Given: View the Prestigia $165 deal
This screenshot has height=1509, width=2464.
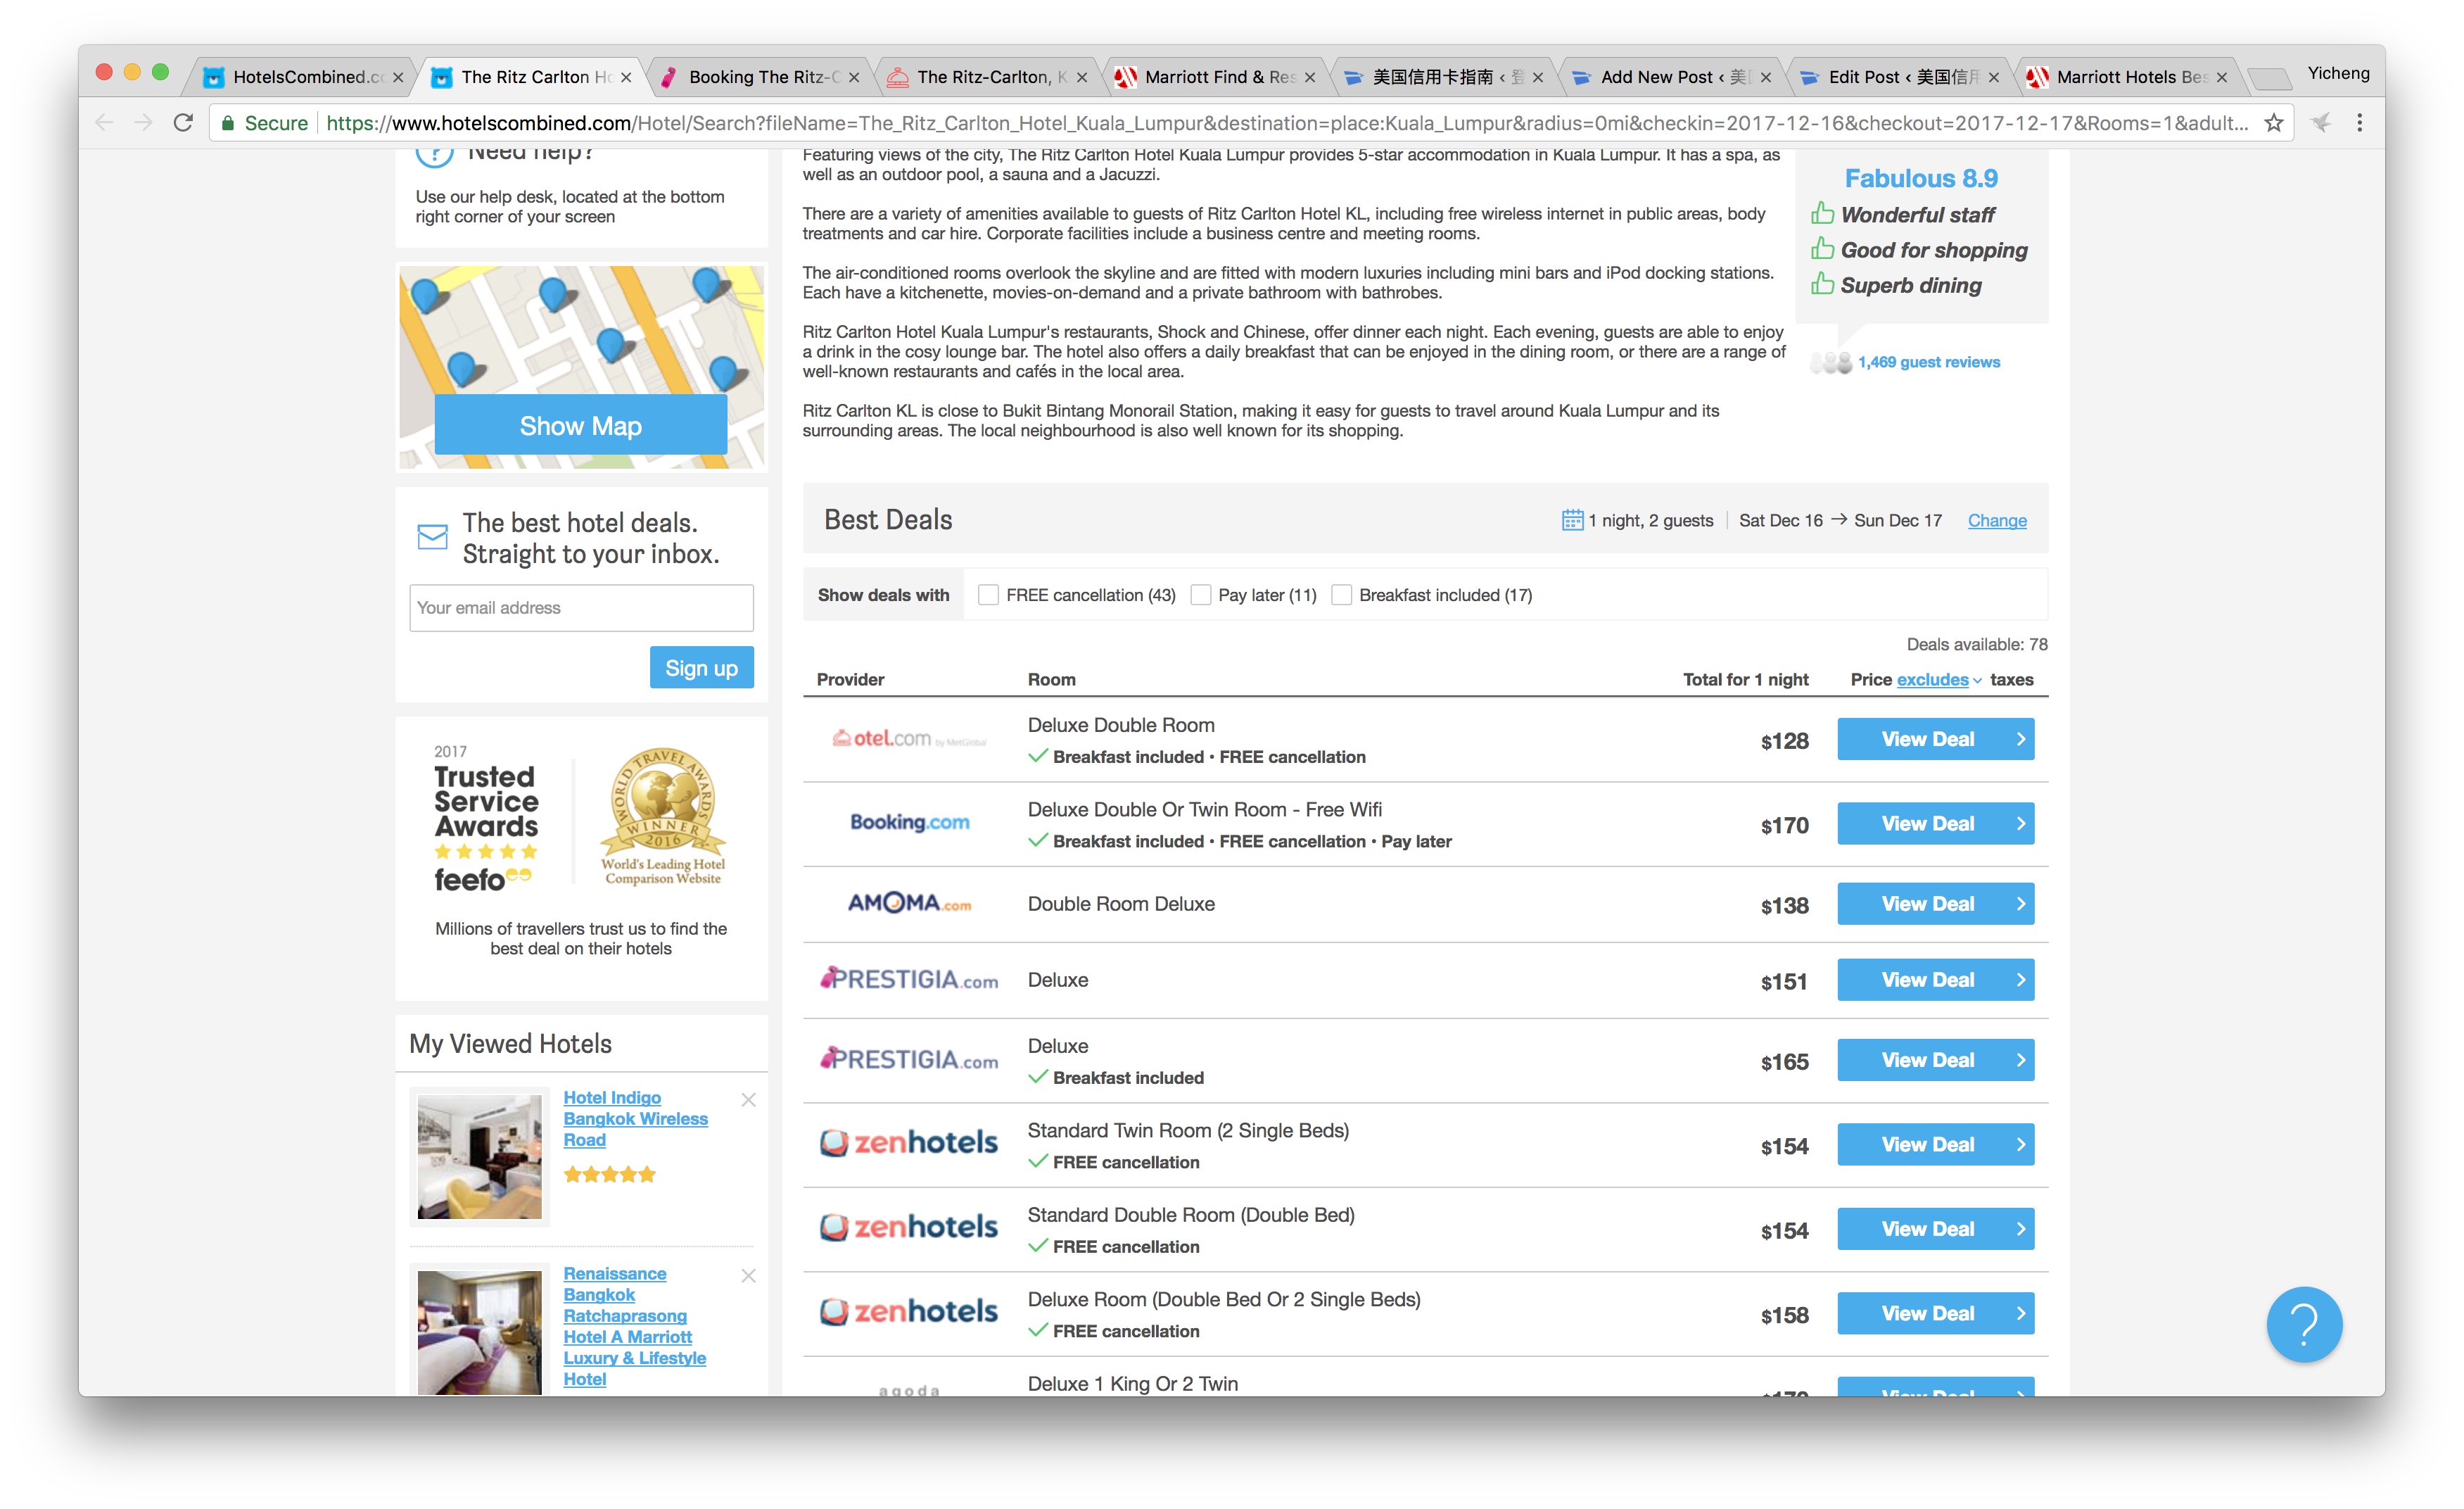Looking at the screenshot, I should [1935, 1059].
